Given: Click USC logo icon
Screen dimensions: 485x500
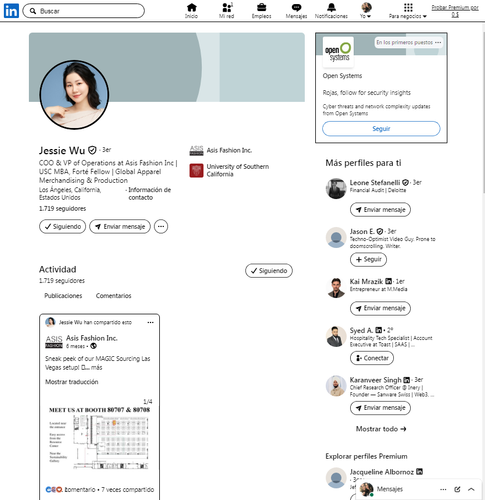Looking at the screenshot, I should 196,170.
